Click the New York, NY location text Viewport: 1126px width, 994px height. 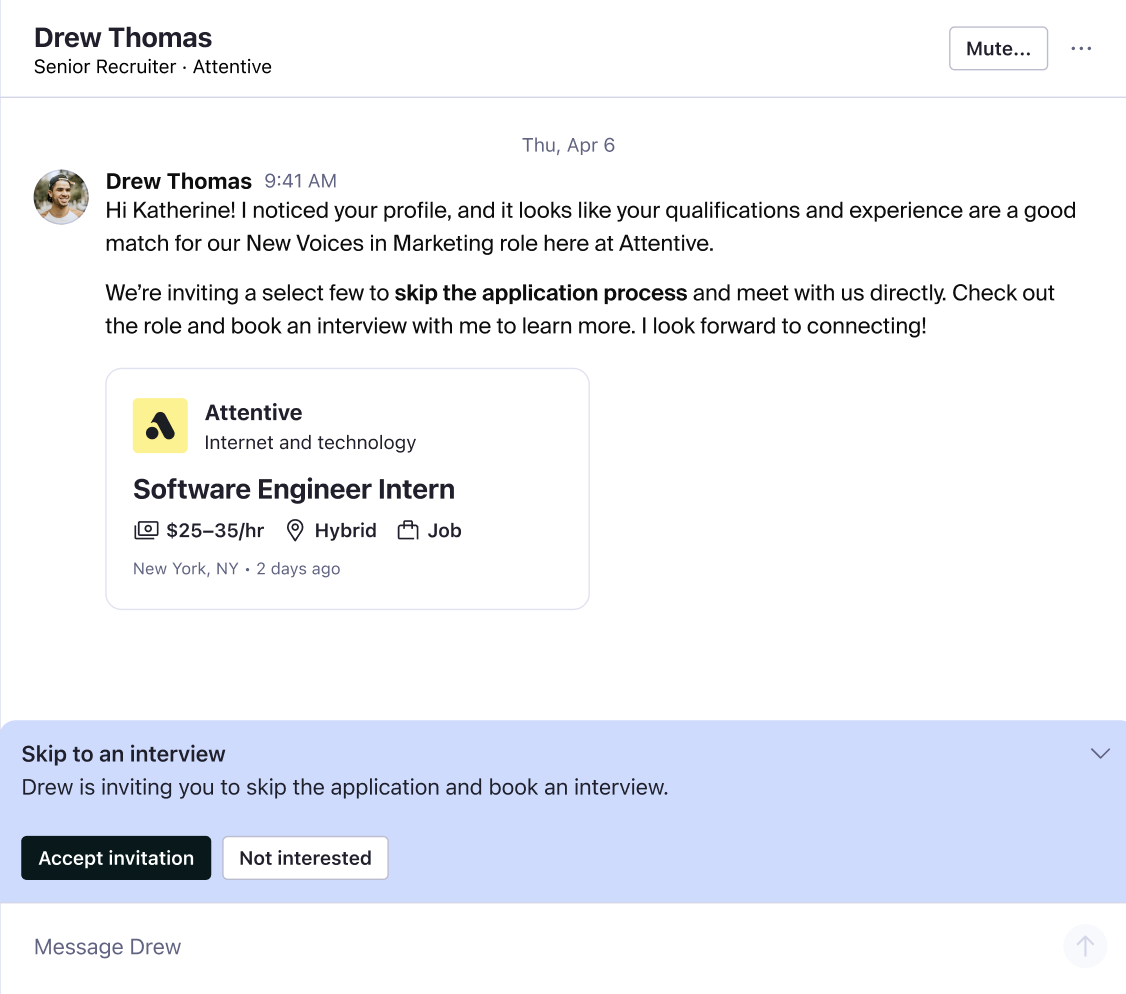(185, 568)
